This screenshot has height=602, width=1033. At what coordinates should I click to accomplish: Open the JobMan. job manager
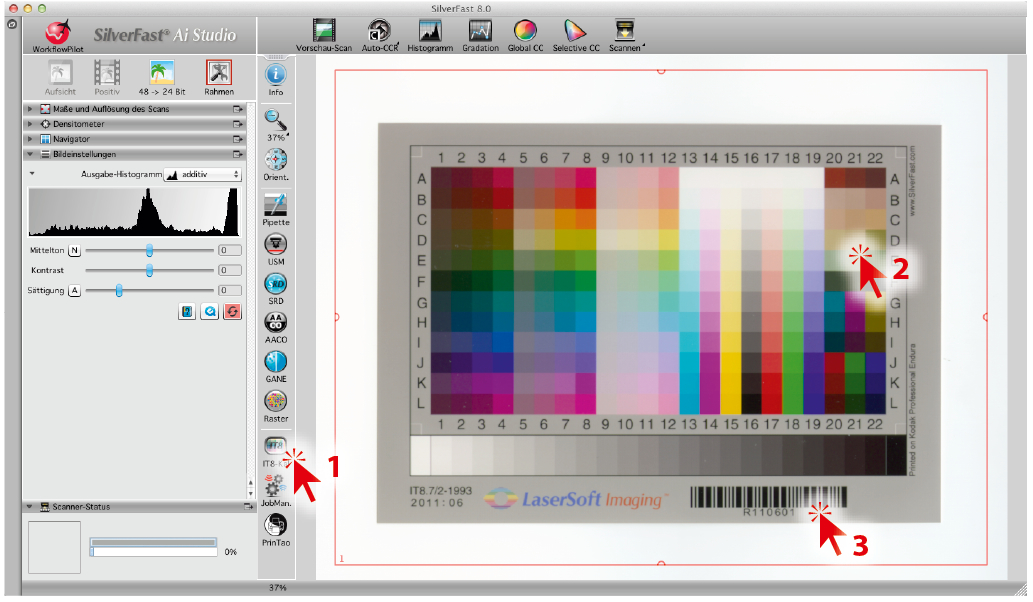click(x=275, y=491)
